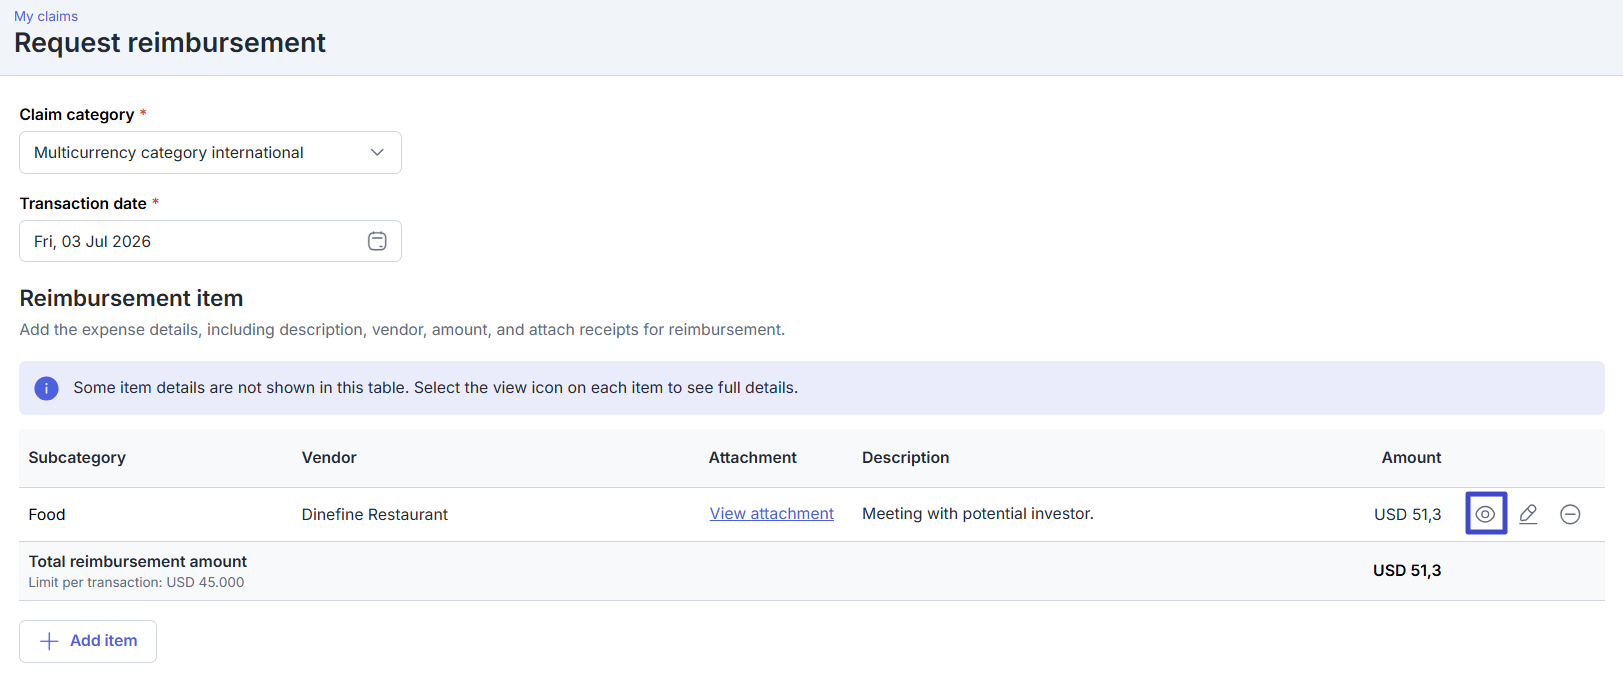This screenshot has height=683, width=1623.
Task: Click the Amount column header
Action: coord(1411,457)
